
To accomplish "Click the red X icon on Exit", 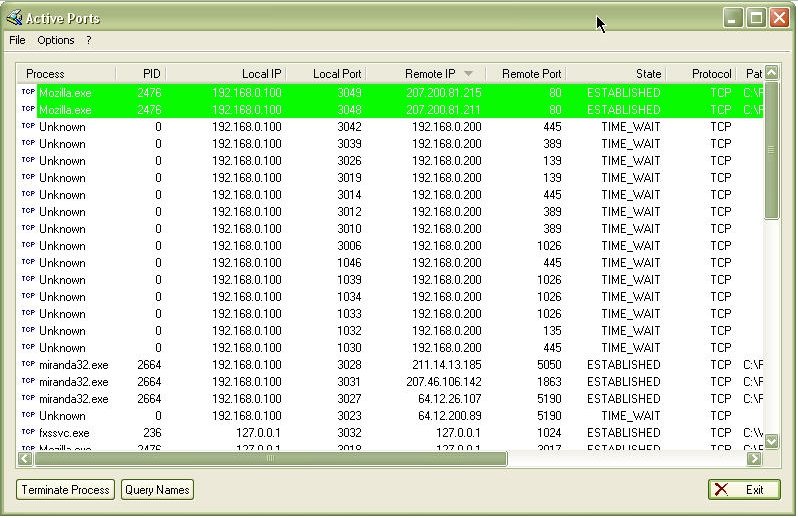I will coord(721,490).
